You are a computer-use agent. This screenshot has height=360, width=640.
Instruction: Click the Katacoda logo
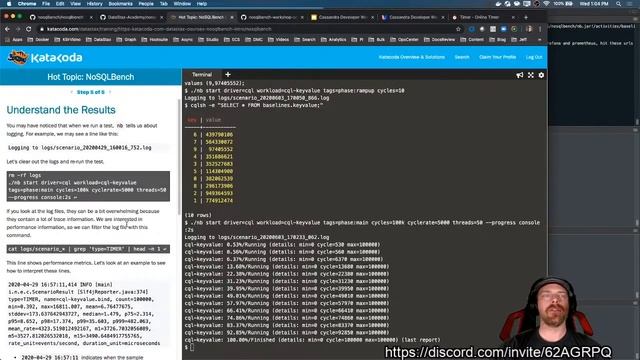click(45, 58)
